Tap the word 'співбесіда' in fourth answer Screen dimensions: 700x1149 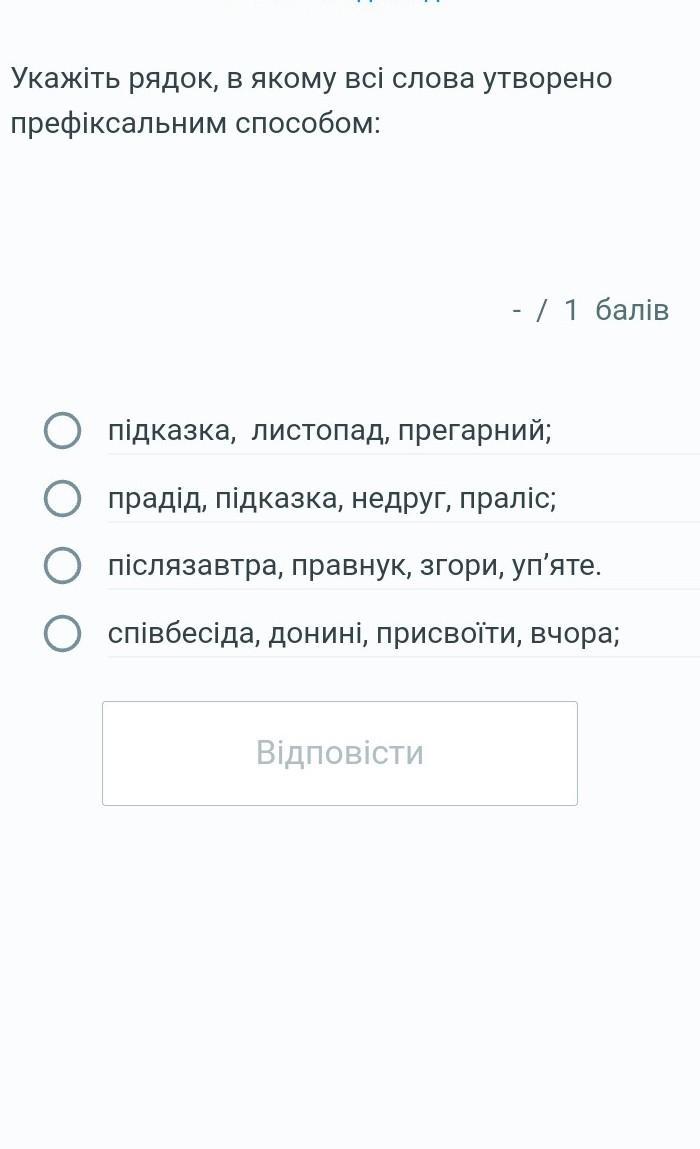pos(182,633)
